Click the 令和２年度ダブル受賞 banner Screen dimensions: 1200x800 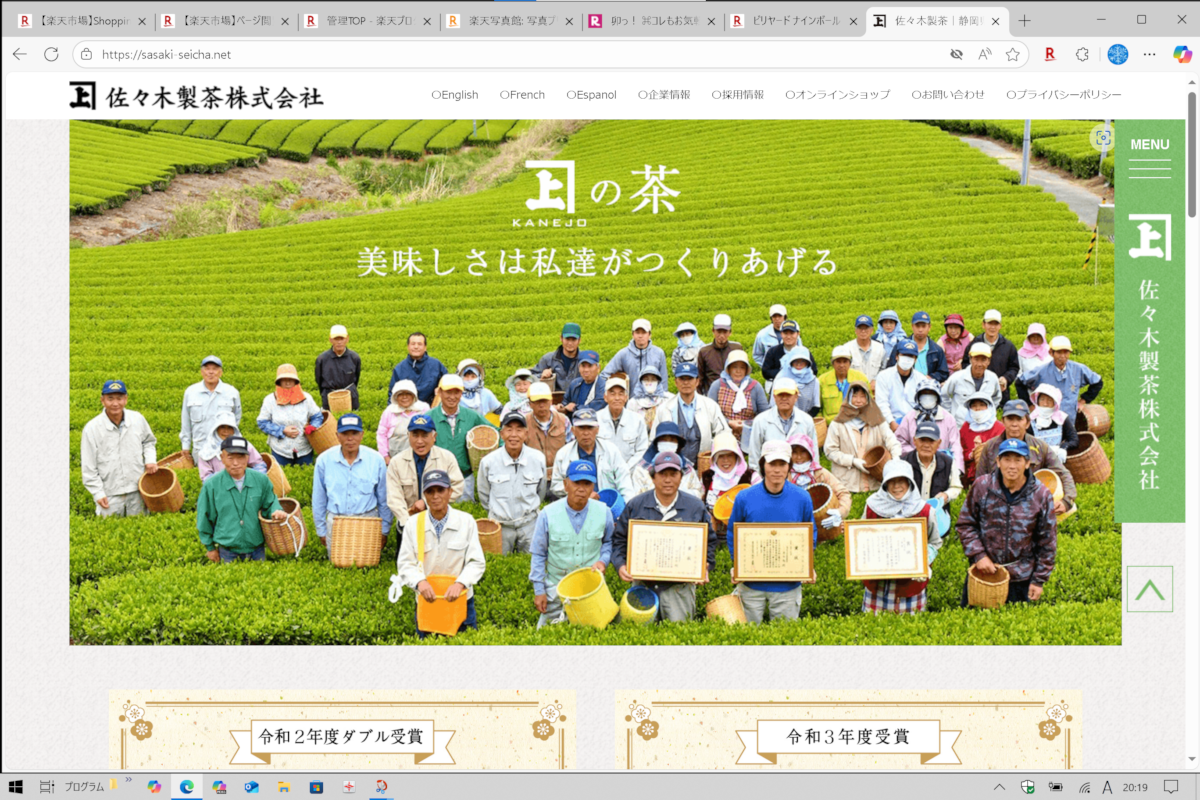tap(342, 732)
